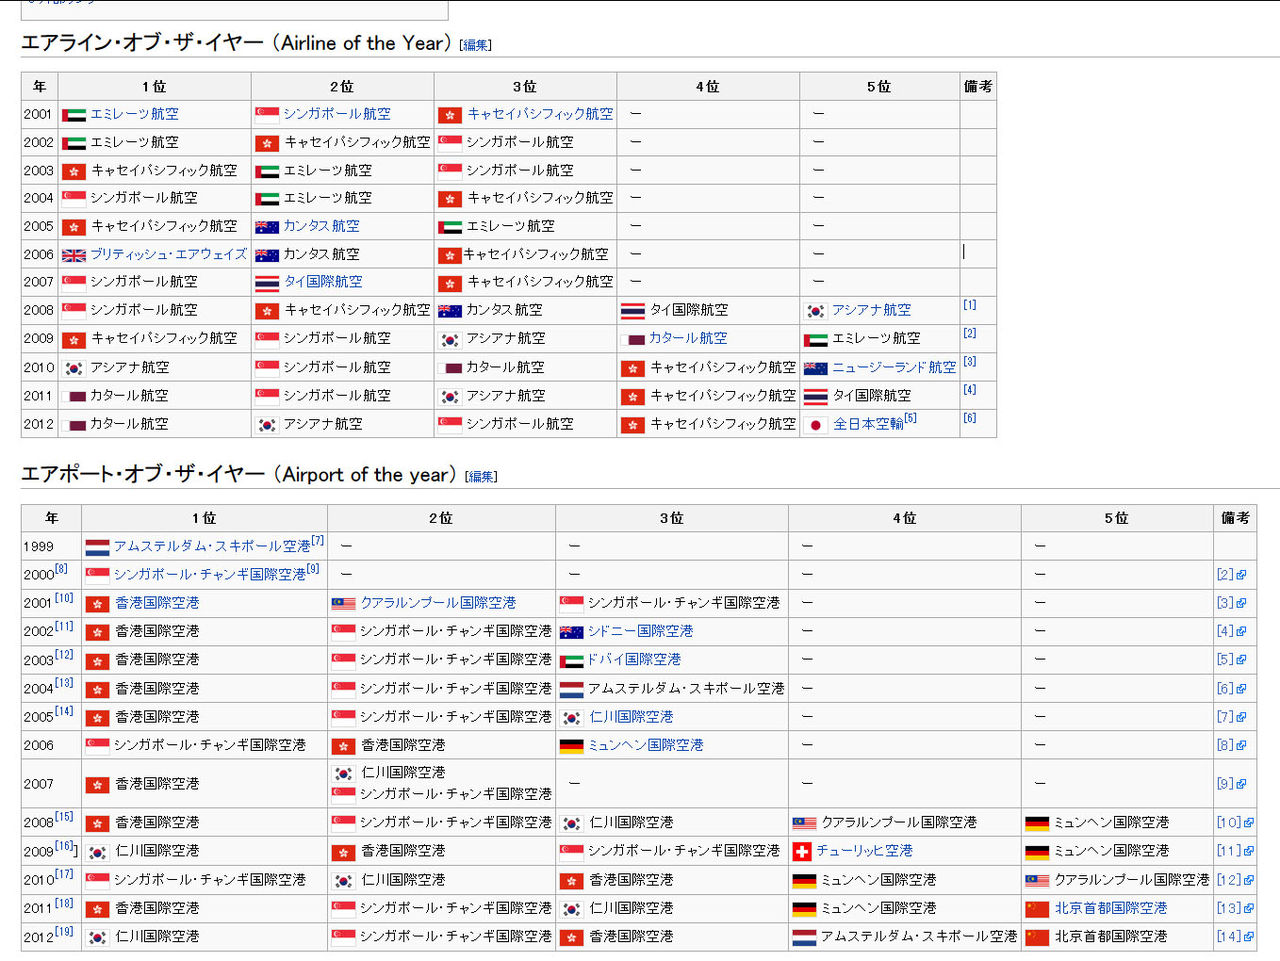This screenshot has height=961, width=1280.
Task: Click the Korean flag beside the 仁川国際空港 link in 2005
Action: [571, 717]
